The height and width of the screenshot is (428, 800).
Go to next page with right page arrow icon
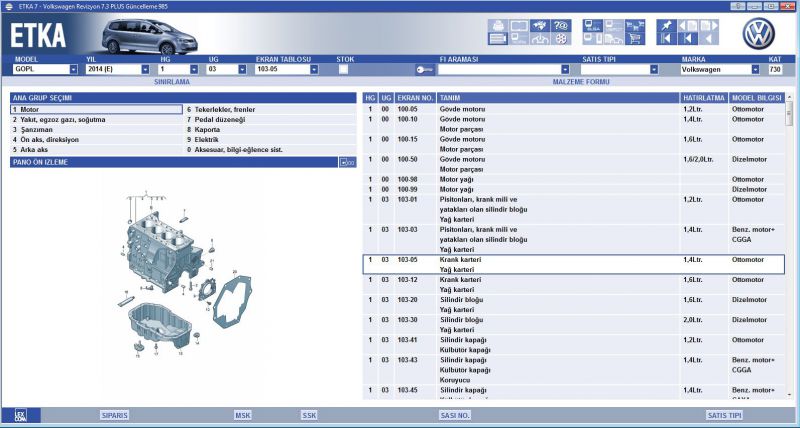click(708, 26)
